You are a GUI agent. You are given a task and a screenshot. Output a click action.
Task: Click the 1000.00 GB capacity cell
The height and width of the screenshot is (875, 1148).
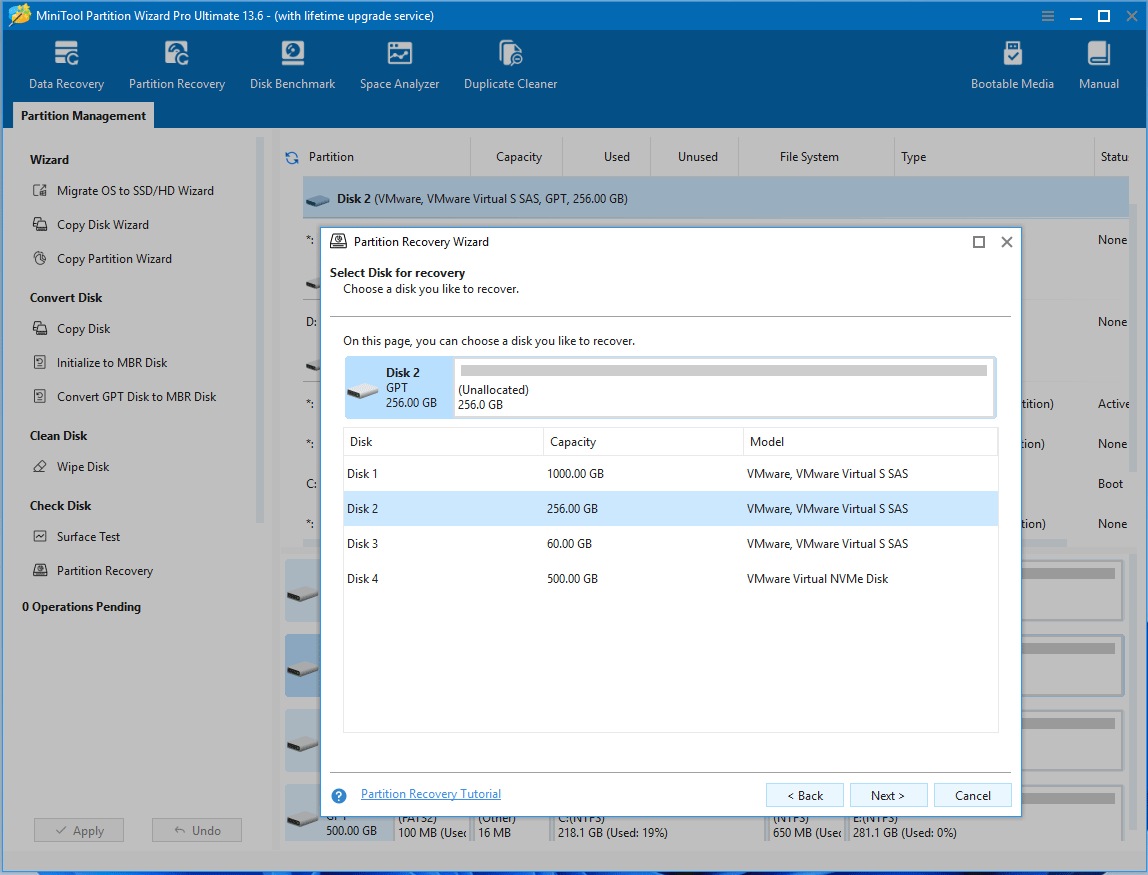tap(575, 474)
